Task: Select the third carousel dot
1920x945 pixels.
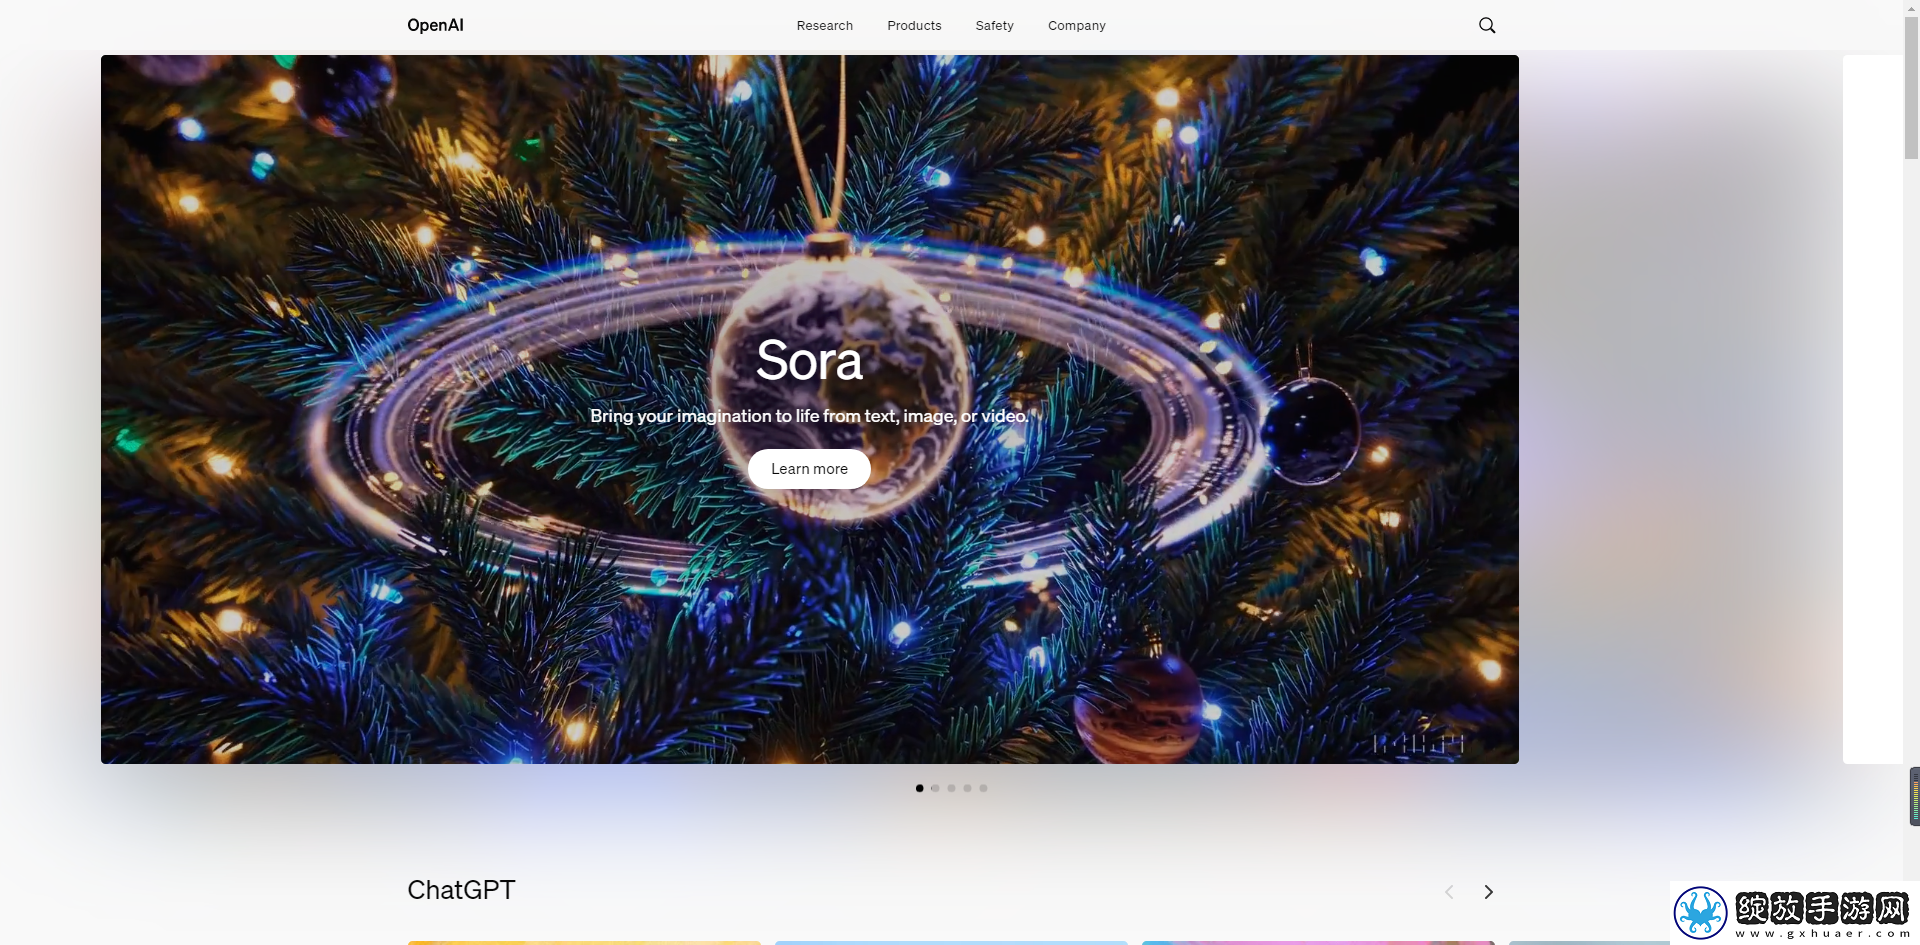Action: (951, 788)
